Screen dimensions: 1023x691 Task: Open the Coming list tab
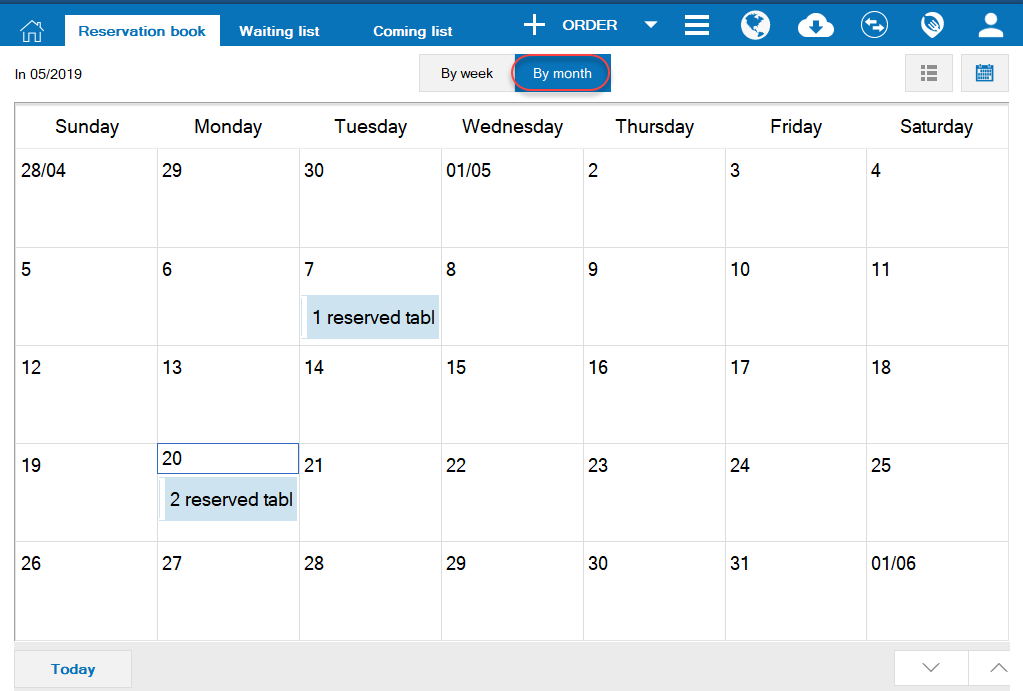point(412,31)
